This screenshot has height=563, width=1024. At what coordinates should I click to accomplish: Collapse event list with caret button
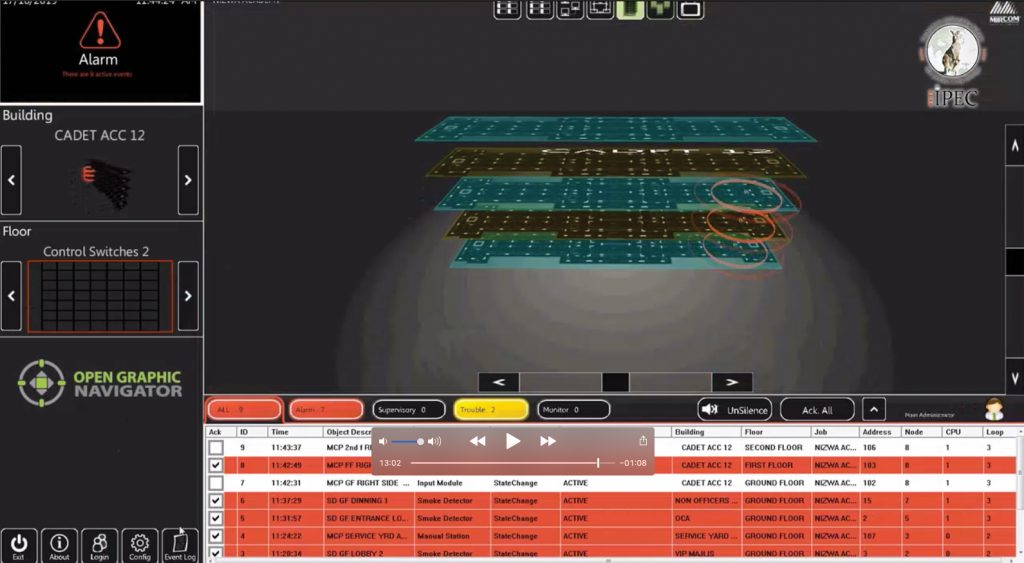tap(874, 410)
